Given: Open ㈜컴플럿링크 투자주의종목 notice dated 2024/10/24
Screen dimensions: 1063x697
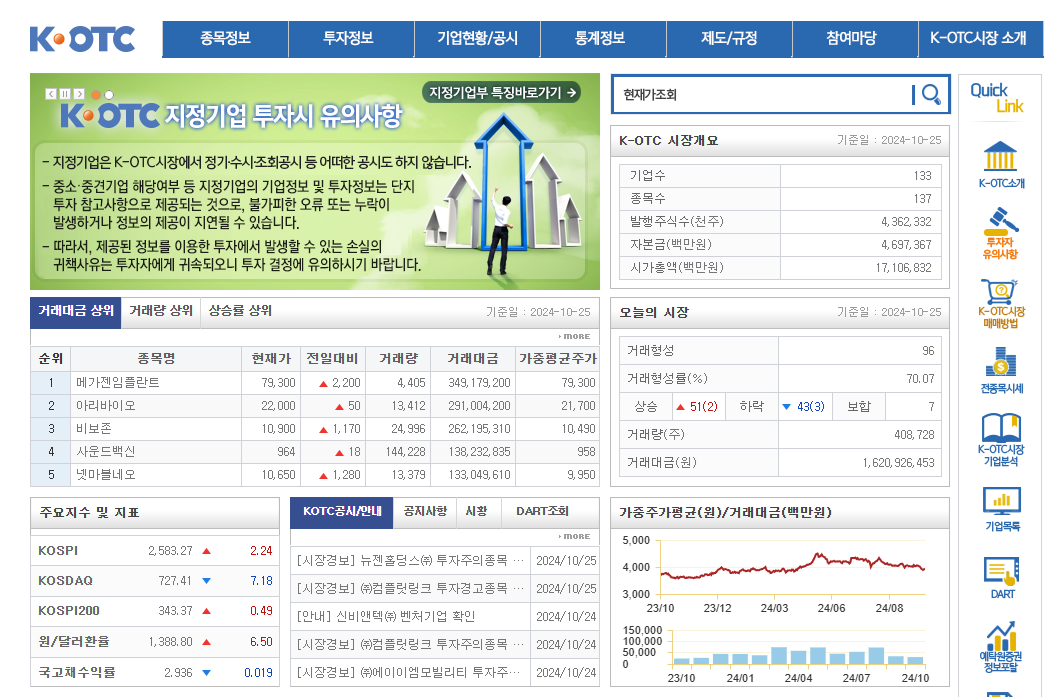Looking at the screenshot, I should tap(410, 644).
